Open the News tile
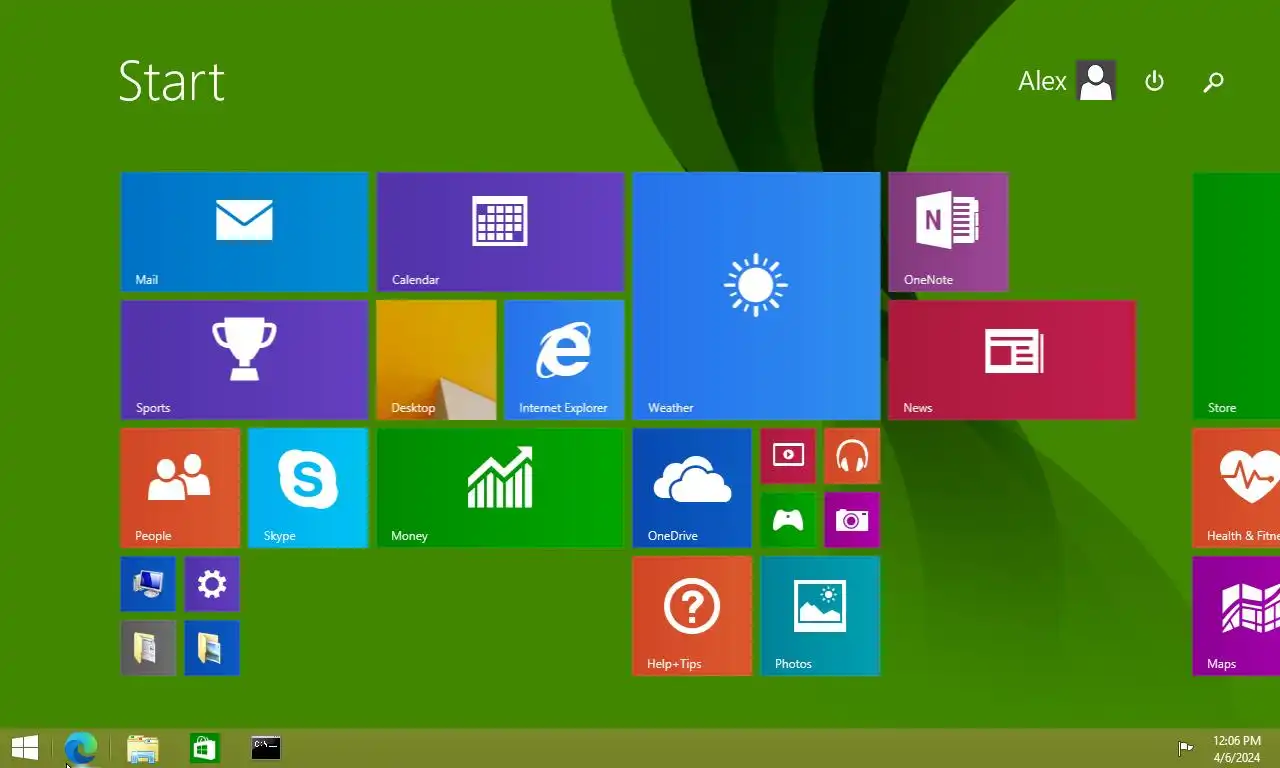 (1012, 360)
